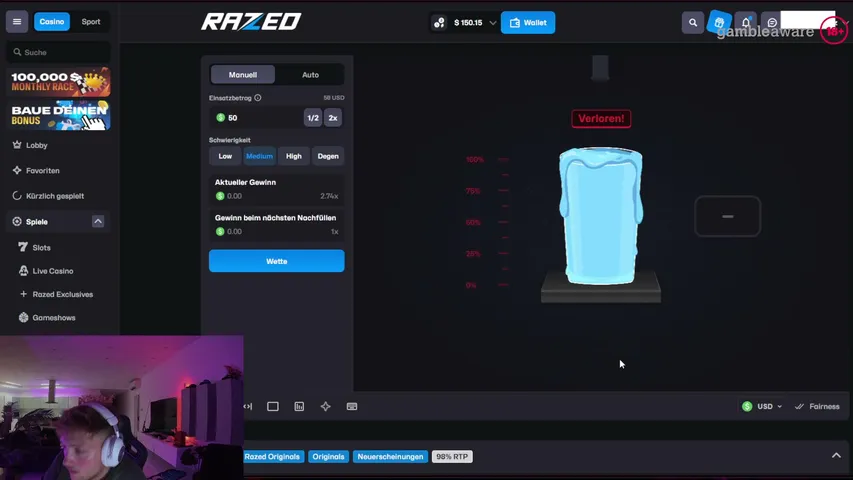
Task: Click the Razed Originals tag
Action: [272, 457]
